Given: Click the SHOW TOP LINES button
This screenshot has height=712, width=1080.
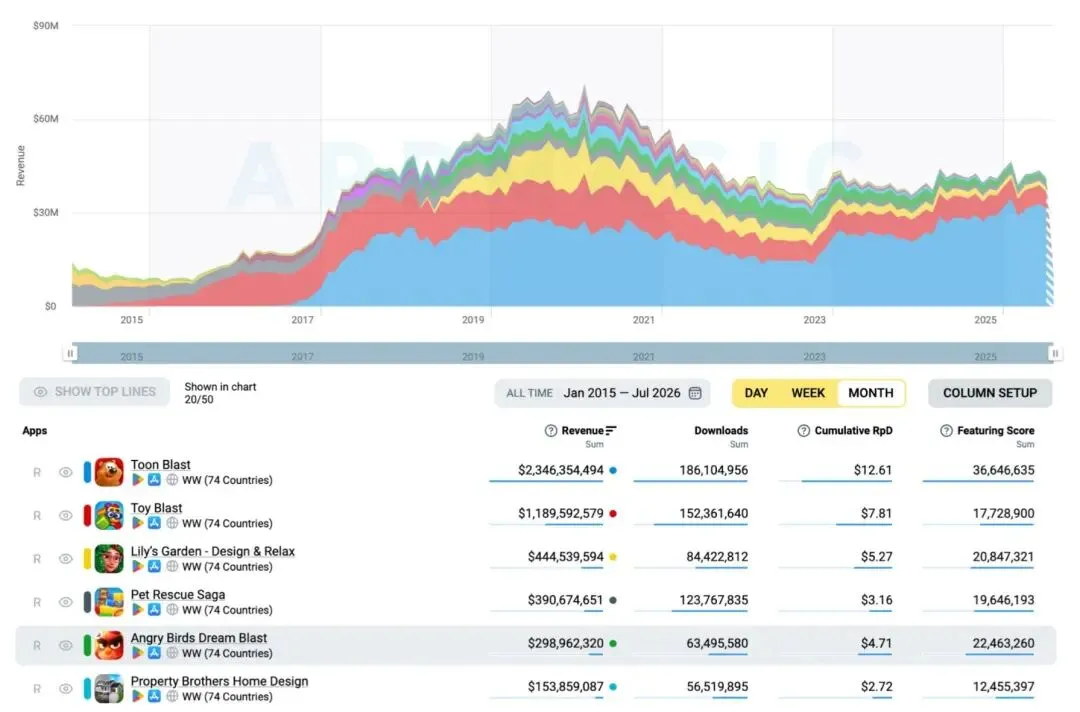Looking at the screenshot, I should 94,392.
